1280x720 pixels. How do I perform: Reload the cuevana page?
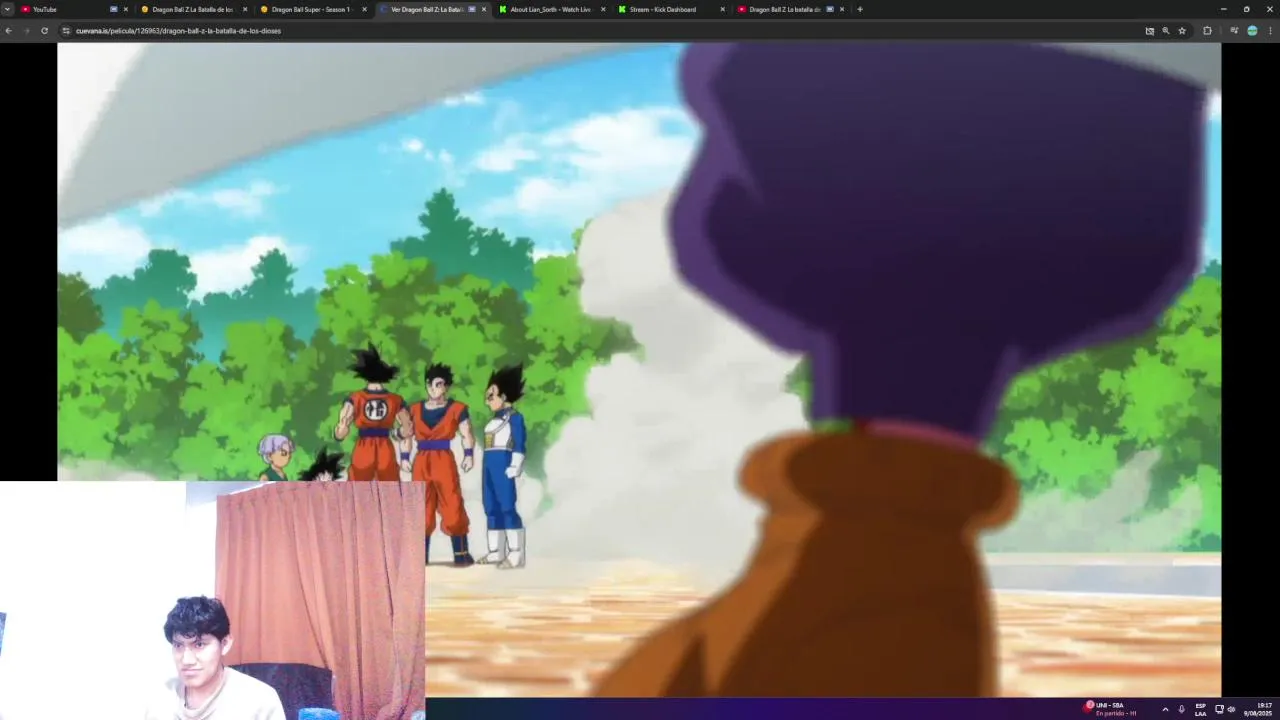click(44, 31)
